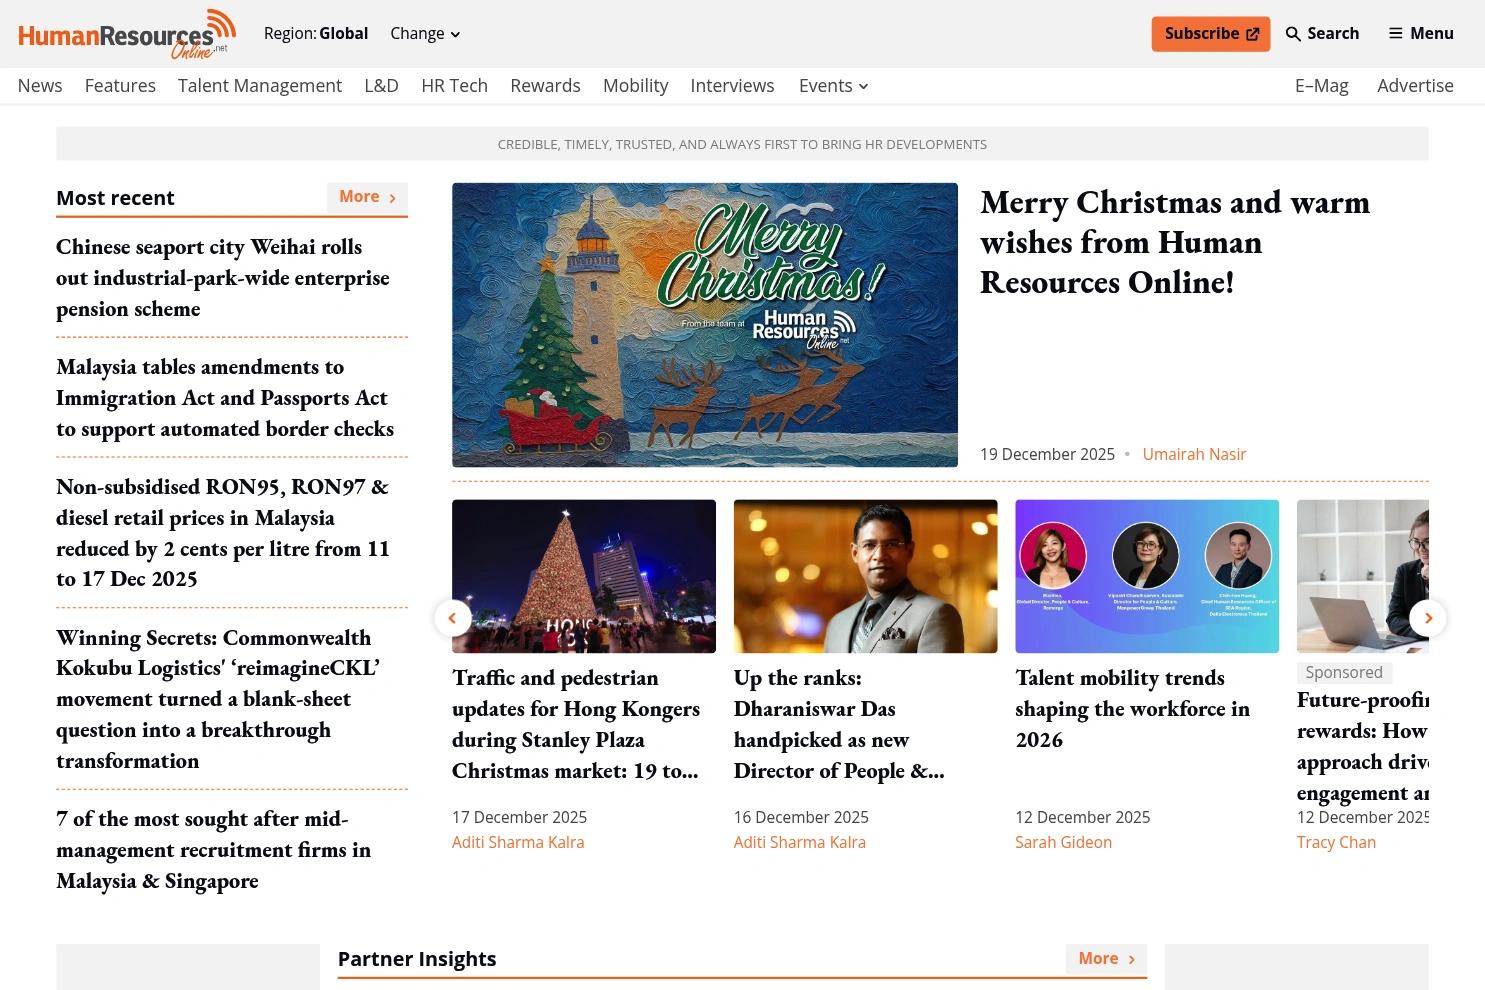Click More in Partner Insights section

coord(1106,959)
